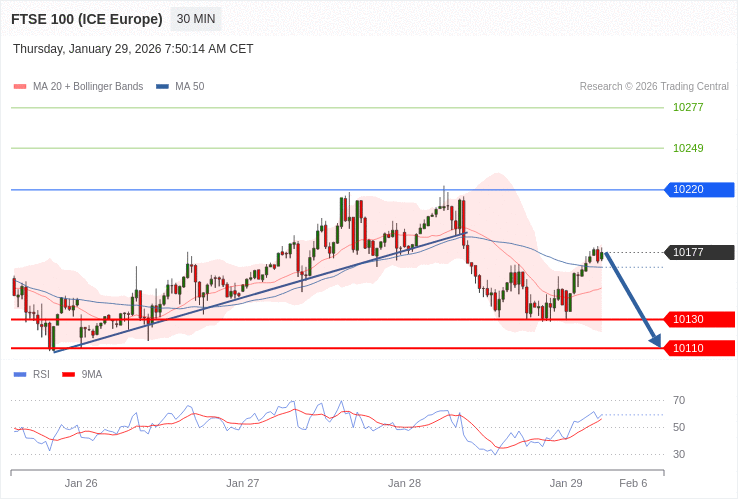This screenshot has height=500, width=738.
Task: Click the RSI 30 axis label
Action: 679,454
